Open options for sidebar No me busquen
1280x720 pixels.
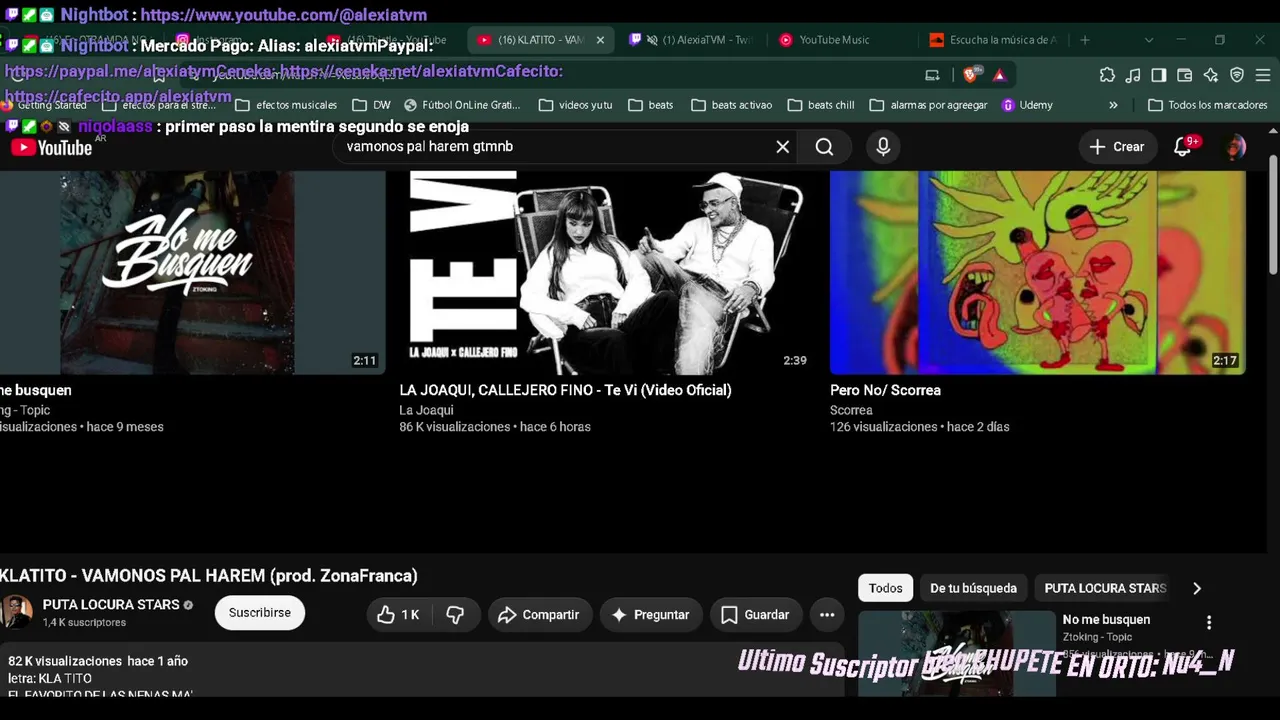(1209, 622)
